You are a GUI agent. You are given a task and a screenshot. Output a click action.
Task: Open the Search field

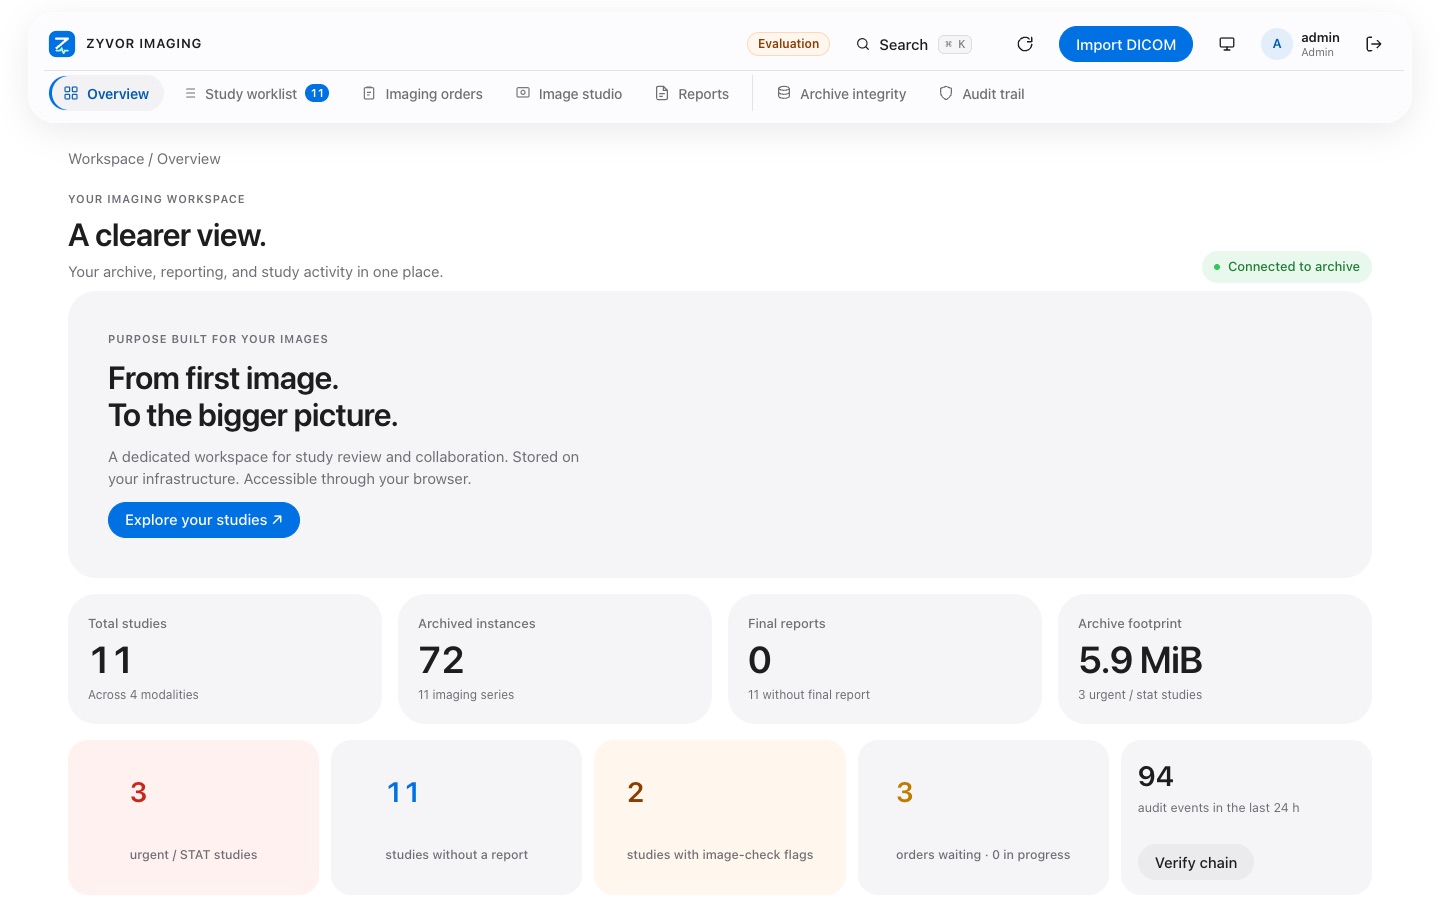point(913,44)
